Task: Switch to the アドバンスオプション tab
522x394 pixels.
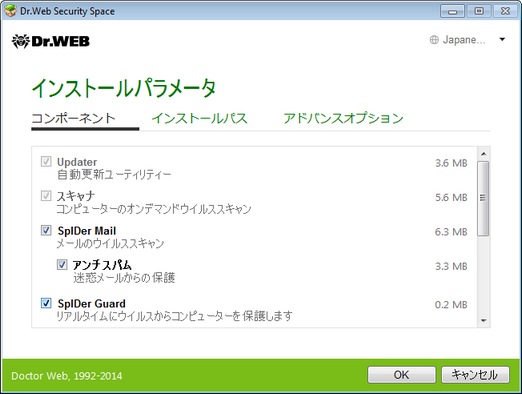Action: pyautogui.click(x=343, y=118)
